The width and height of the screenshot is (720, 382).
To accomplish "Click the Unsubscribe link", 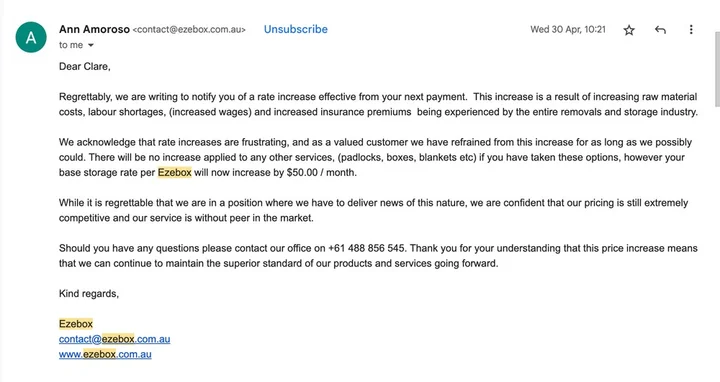I will point(296,29).
